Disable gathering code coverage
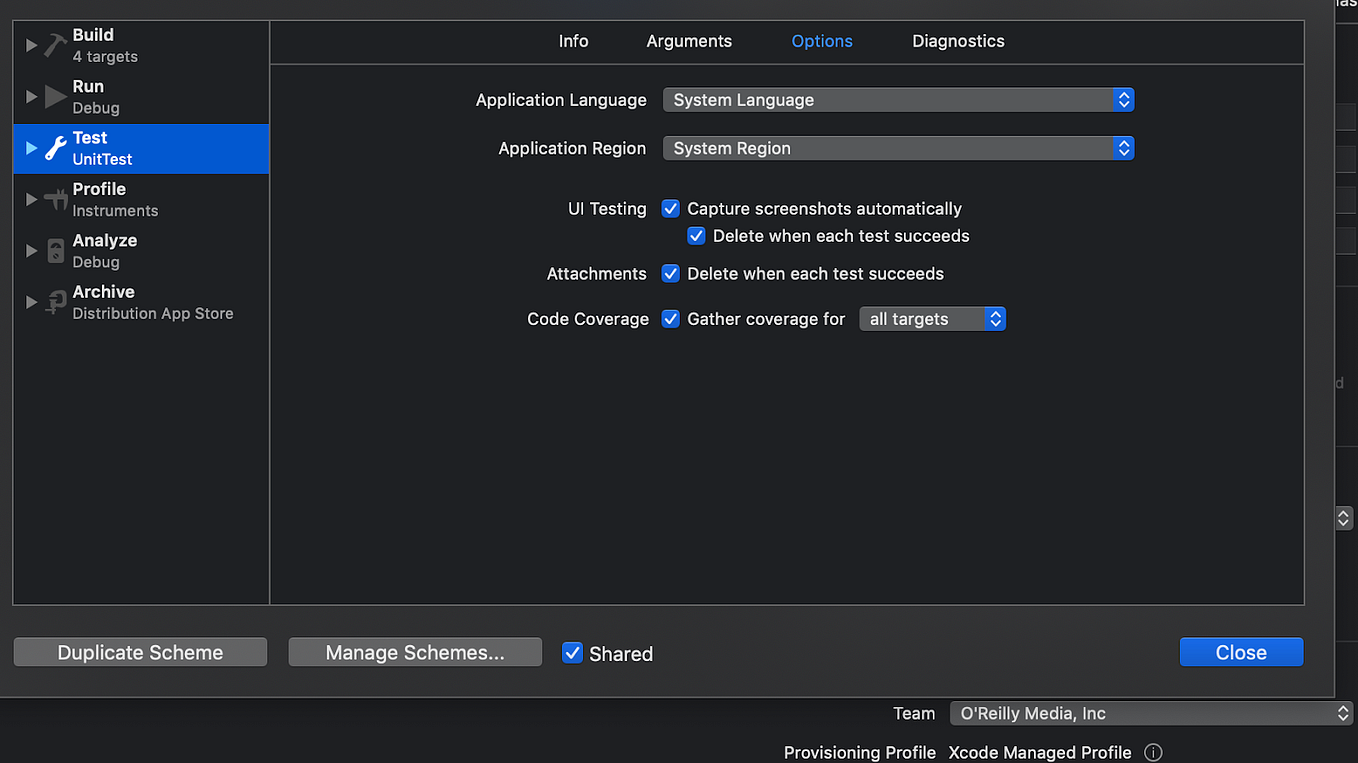The height and width of the screenshot is (763, 1358). pos(670,318)
